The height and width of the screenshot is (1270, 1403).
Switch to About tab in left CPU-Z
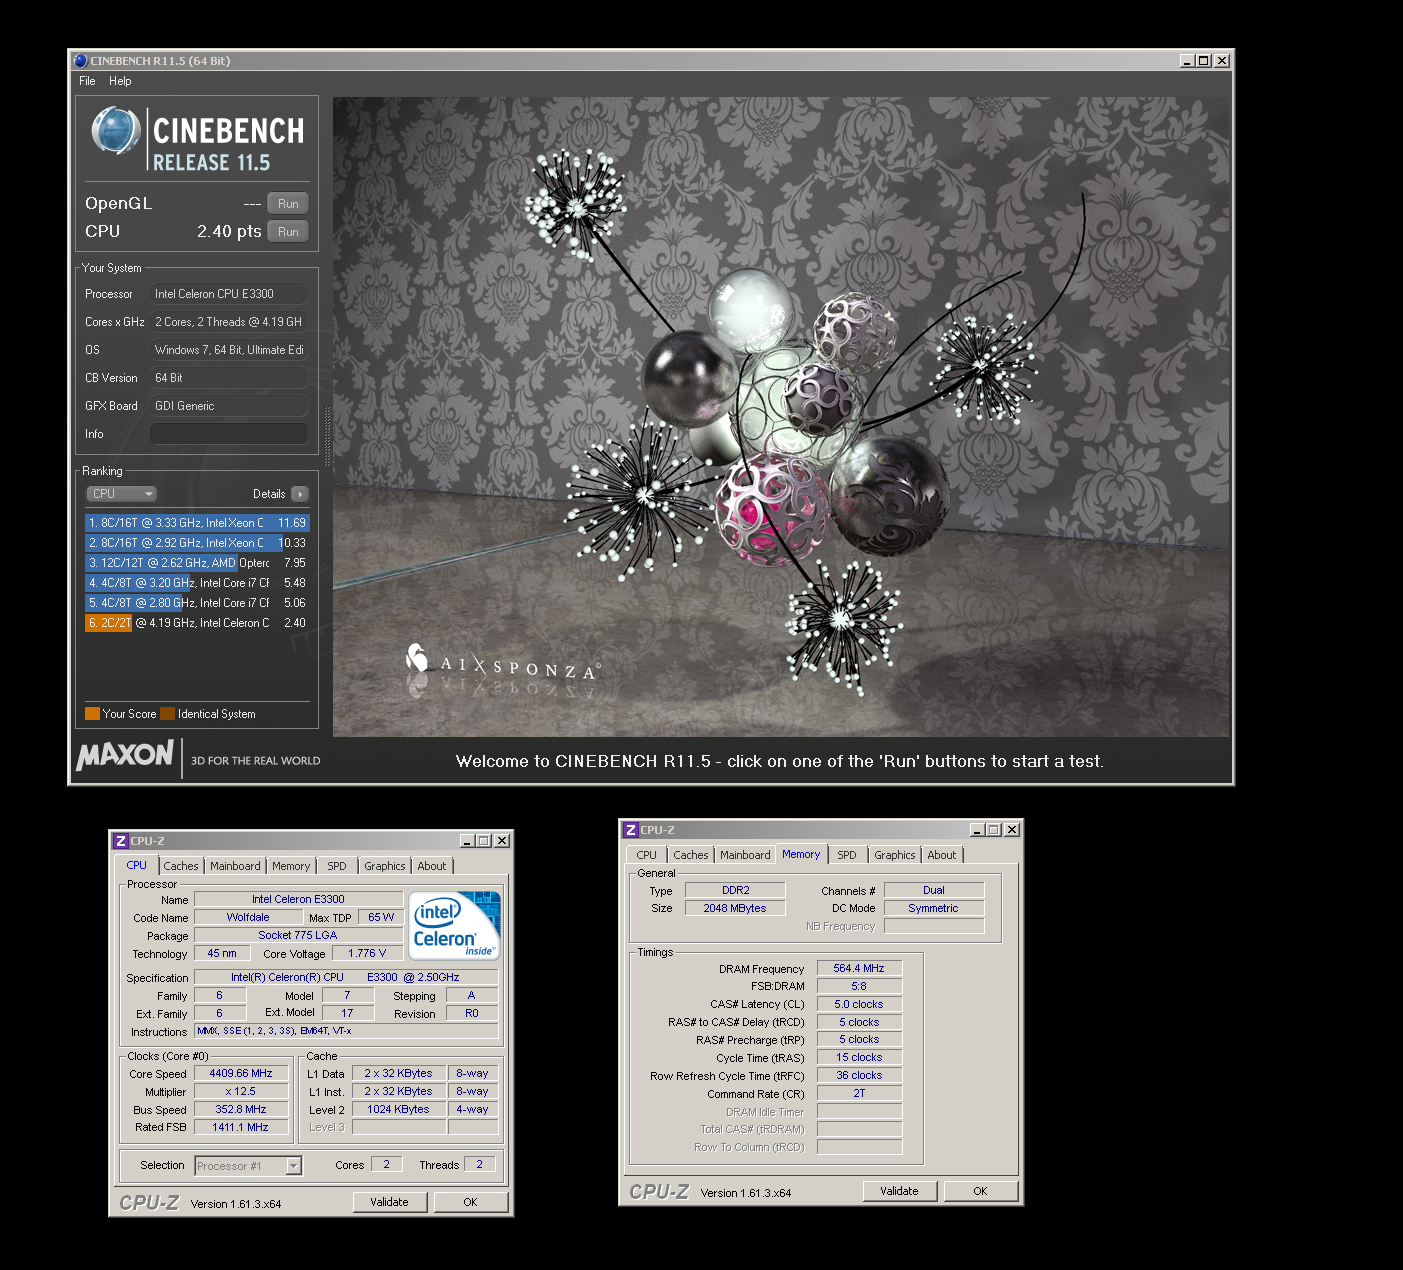click(x=432, y=866)
